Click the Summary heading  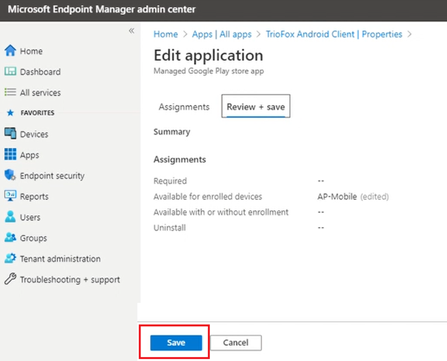[x=172, y=132]
